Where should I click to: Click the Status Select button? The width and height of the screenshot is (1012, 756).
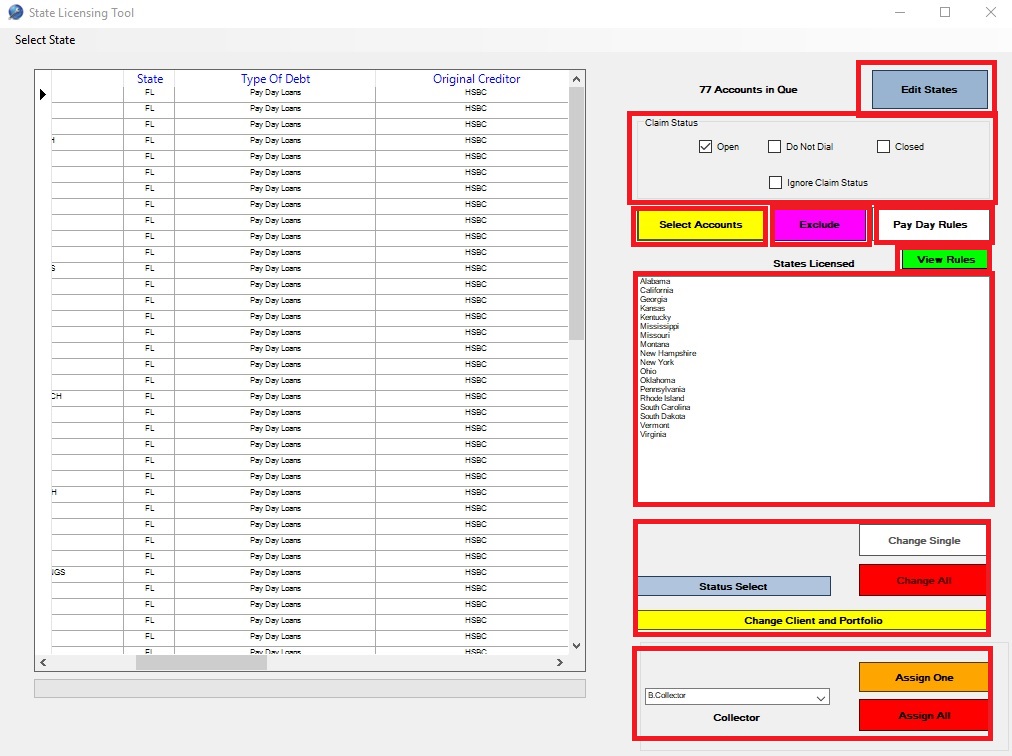click(x=733, y=585)
